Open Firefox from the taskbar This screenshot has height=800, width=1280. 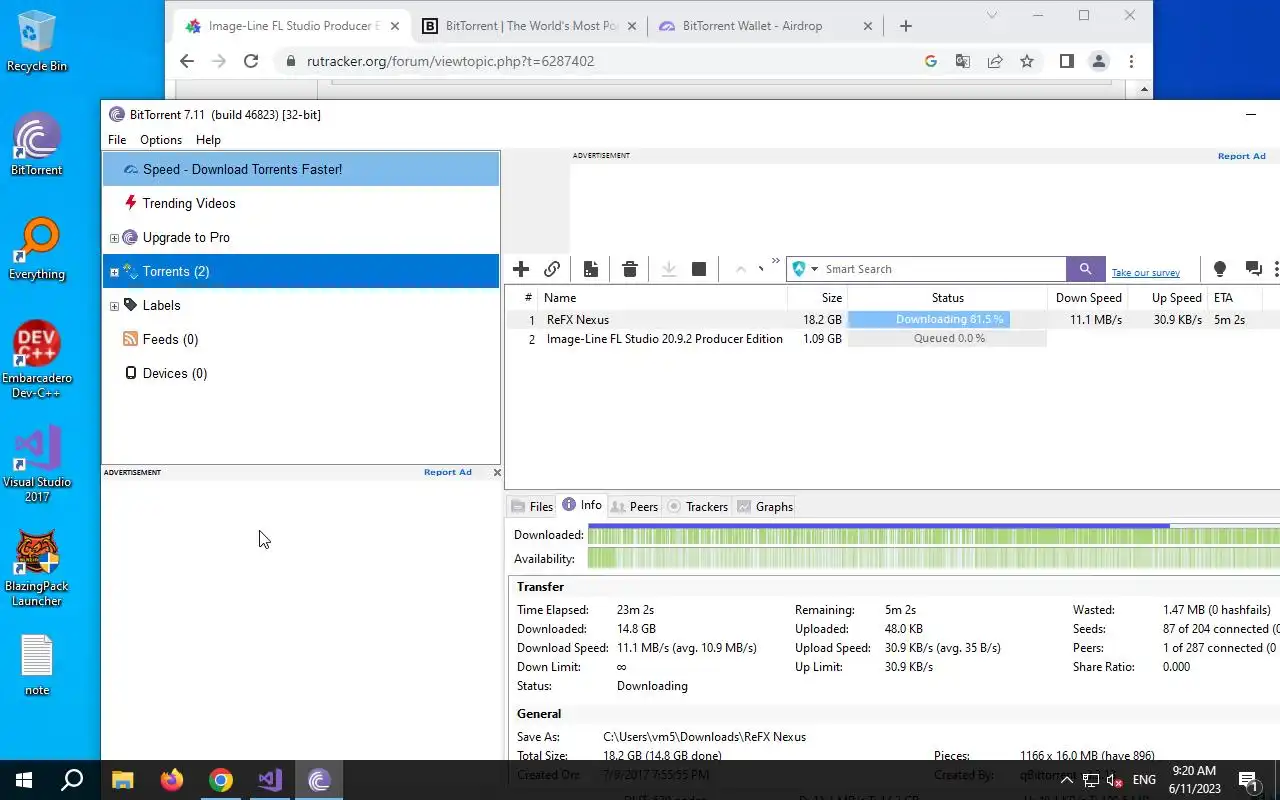[x=172, y=780]
